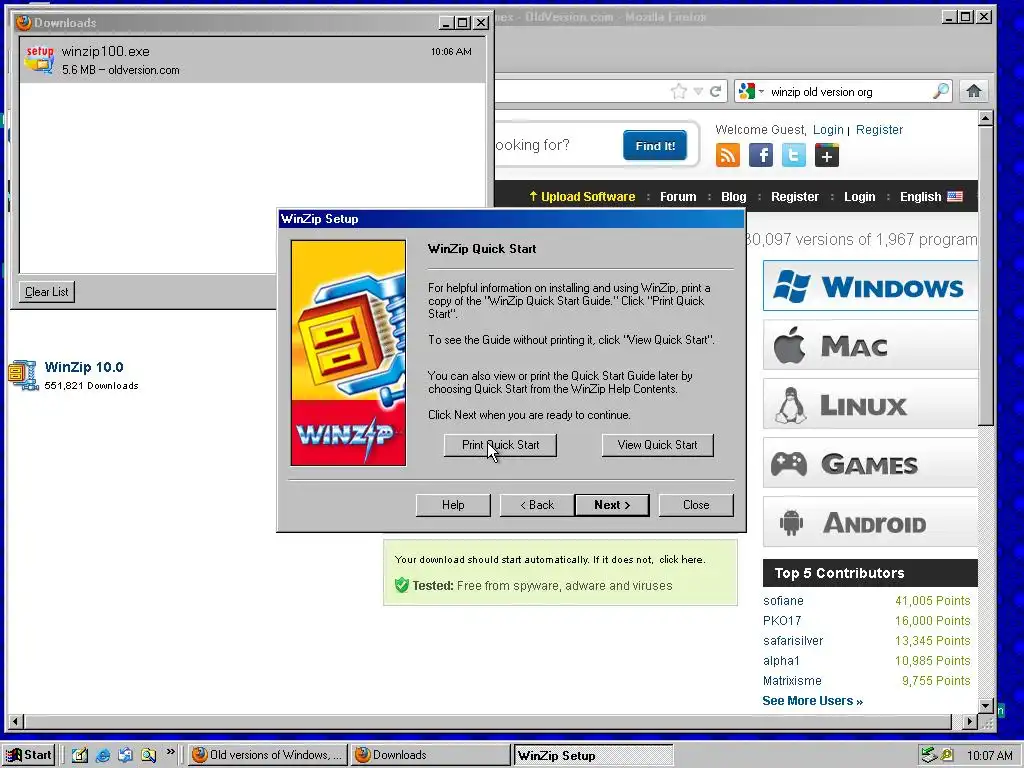Open safarisilver contributor profile
1024x768 pixels.
pos(793,641)
